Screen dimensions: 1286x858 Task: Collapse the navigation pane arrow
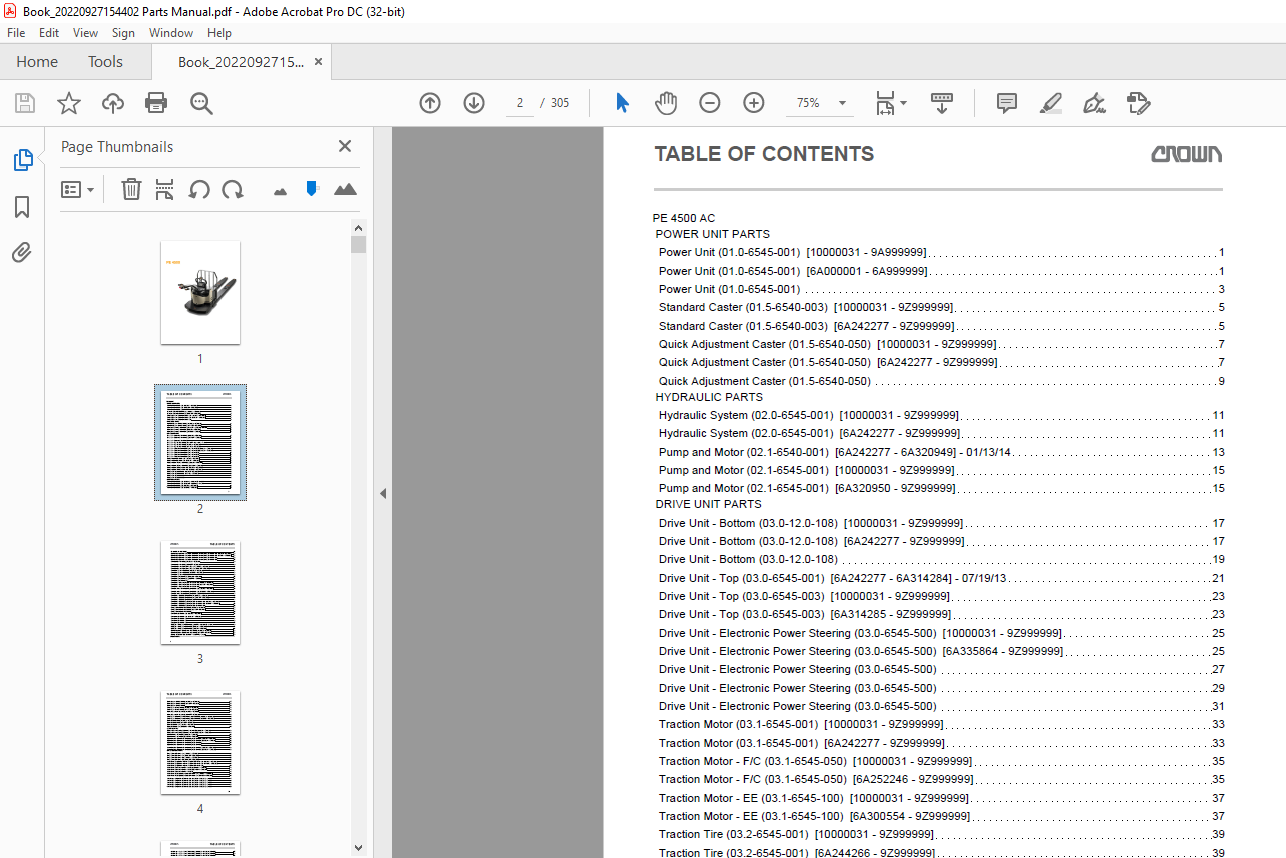(x=382, y=493)
